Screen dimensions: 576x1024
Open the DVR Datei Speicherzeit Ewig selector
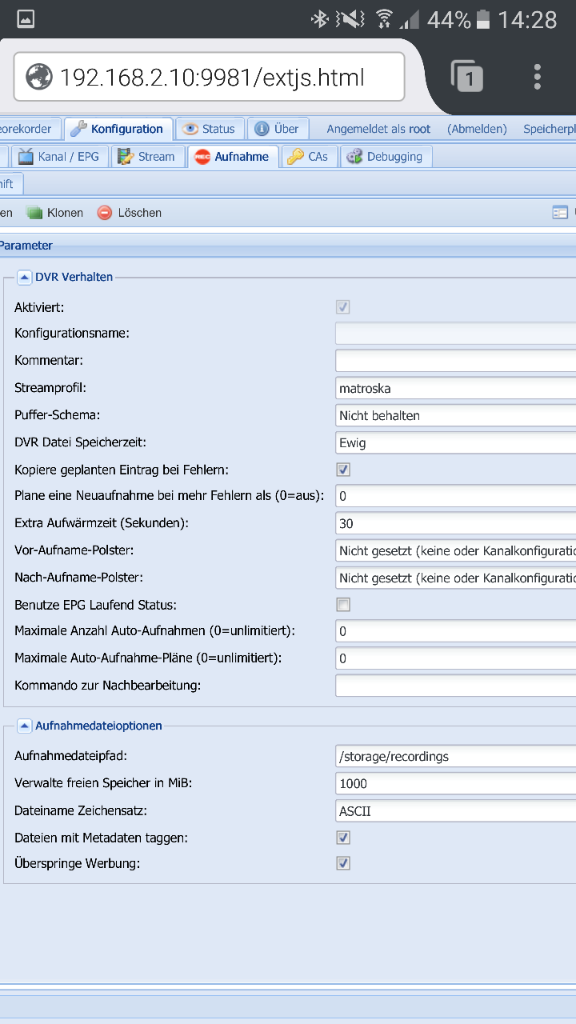pyautogui.click(x=456, y=442)
